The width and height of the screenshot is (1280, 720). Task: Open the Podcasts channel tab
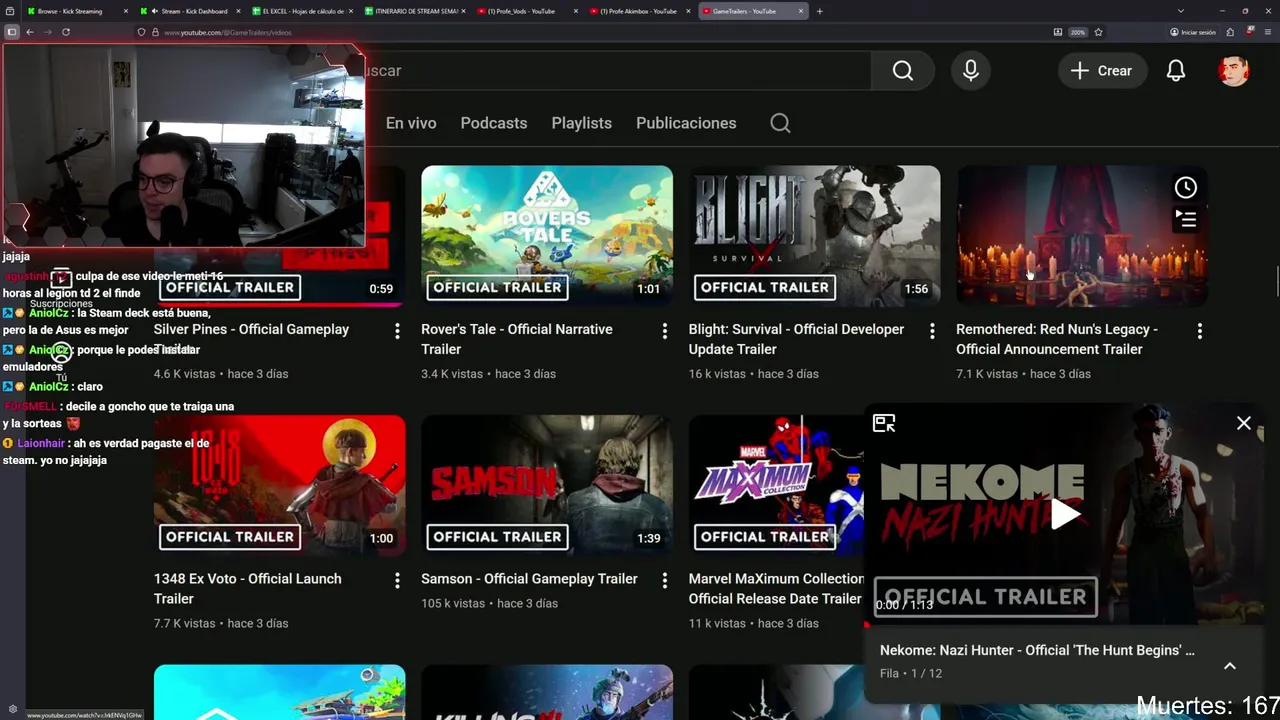pos(494,123)
